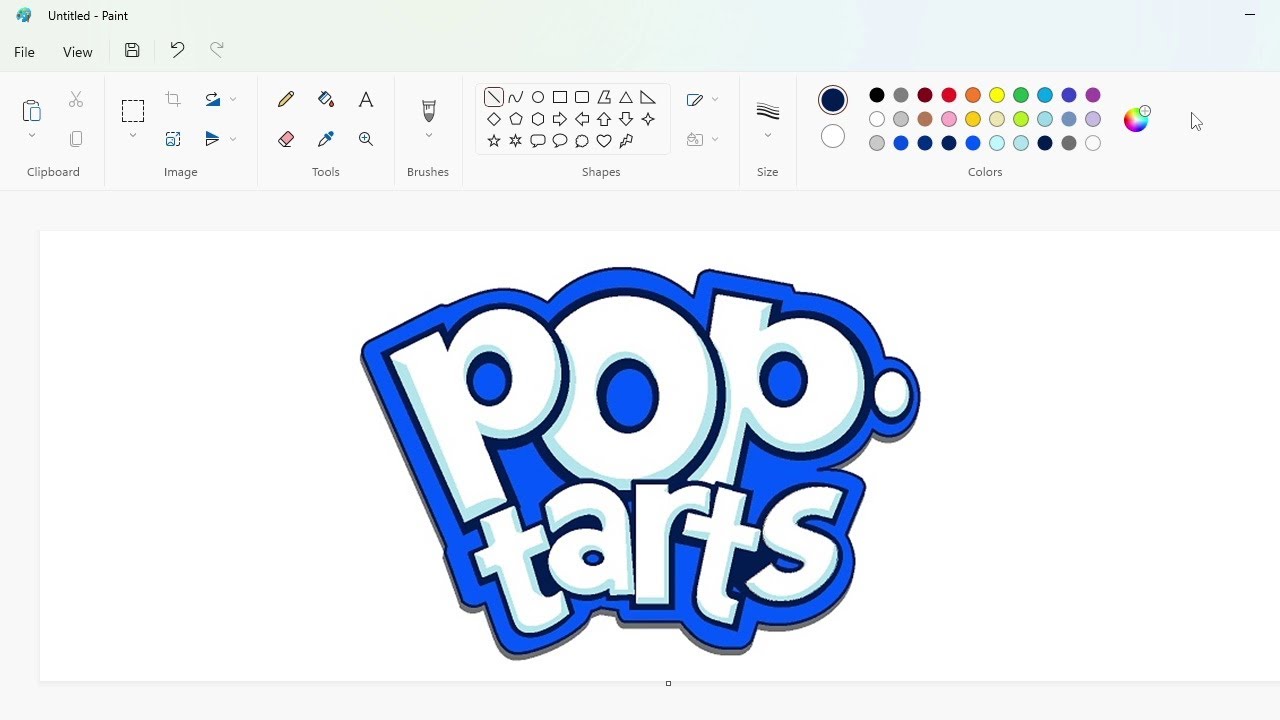Image resolution: width=1280 pixels, height=720 pixels.
Task: Select the Five-point star shape
Action: 494,141
